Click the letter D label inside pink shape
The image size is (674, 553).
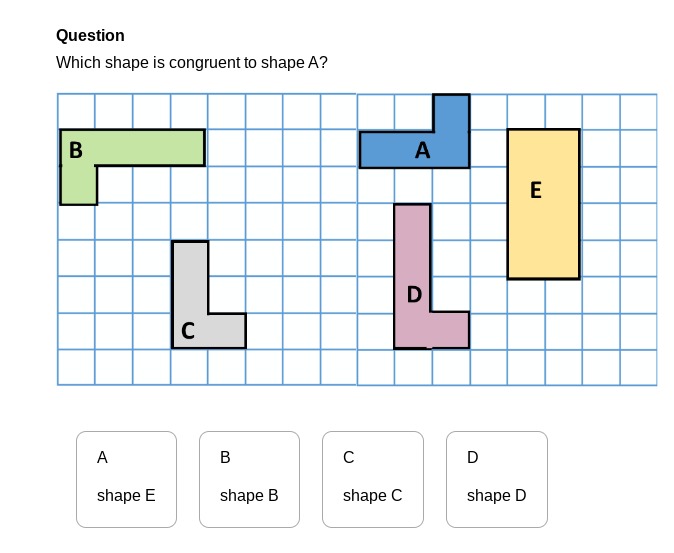coord(414,295)
